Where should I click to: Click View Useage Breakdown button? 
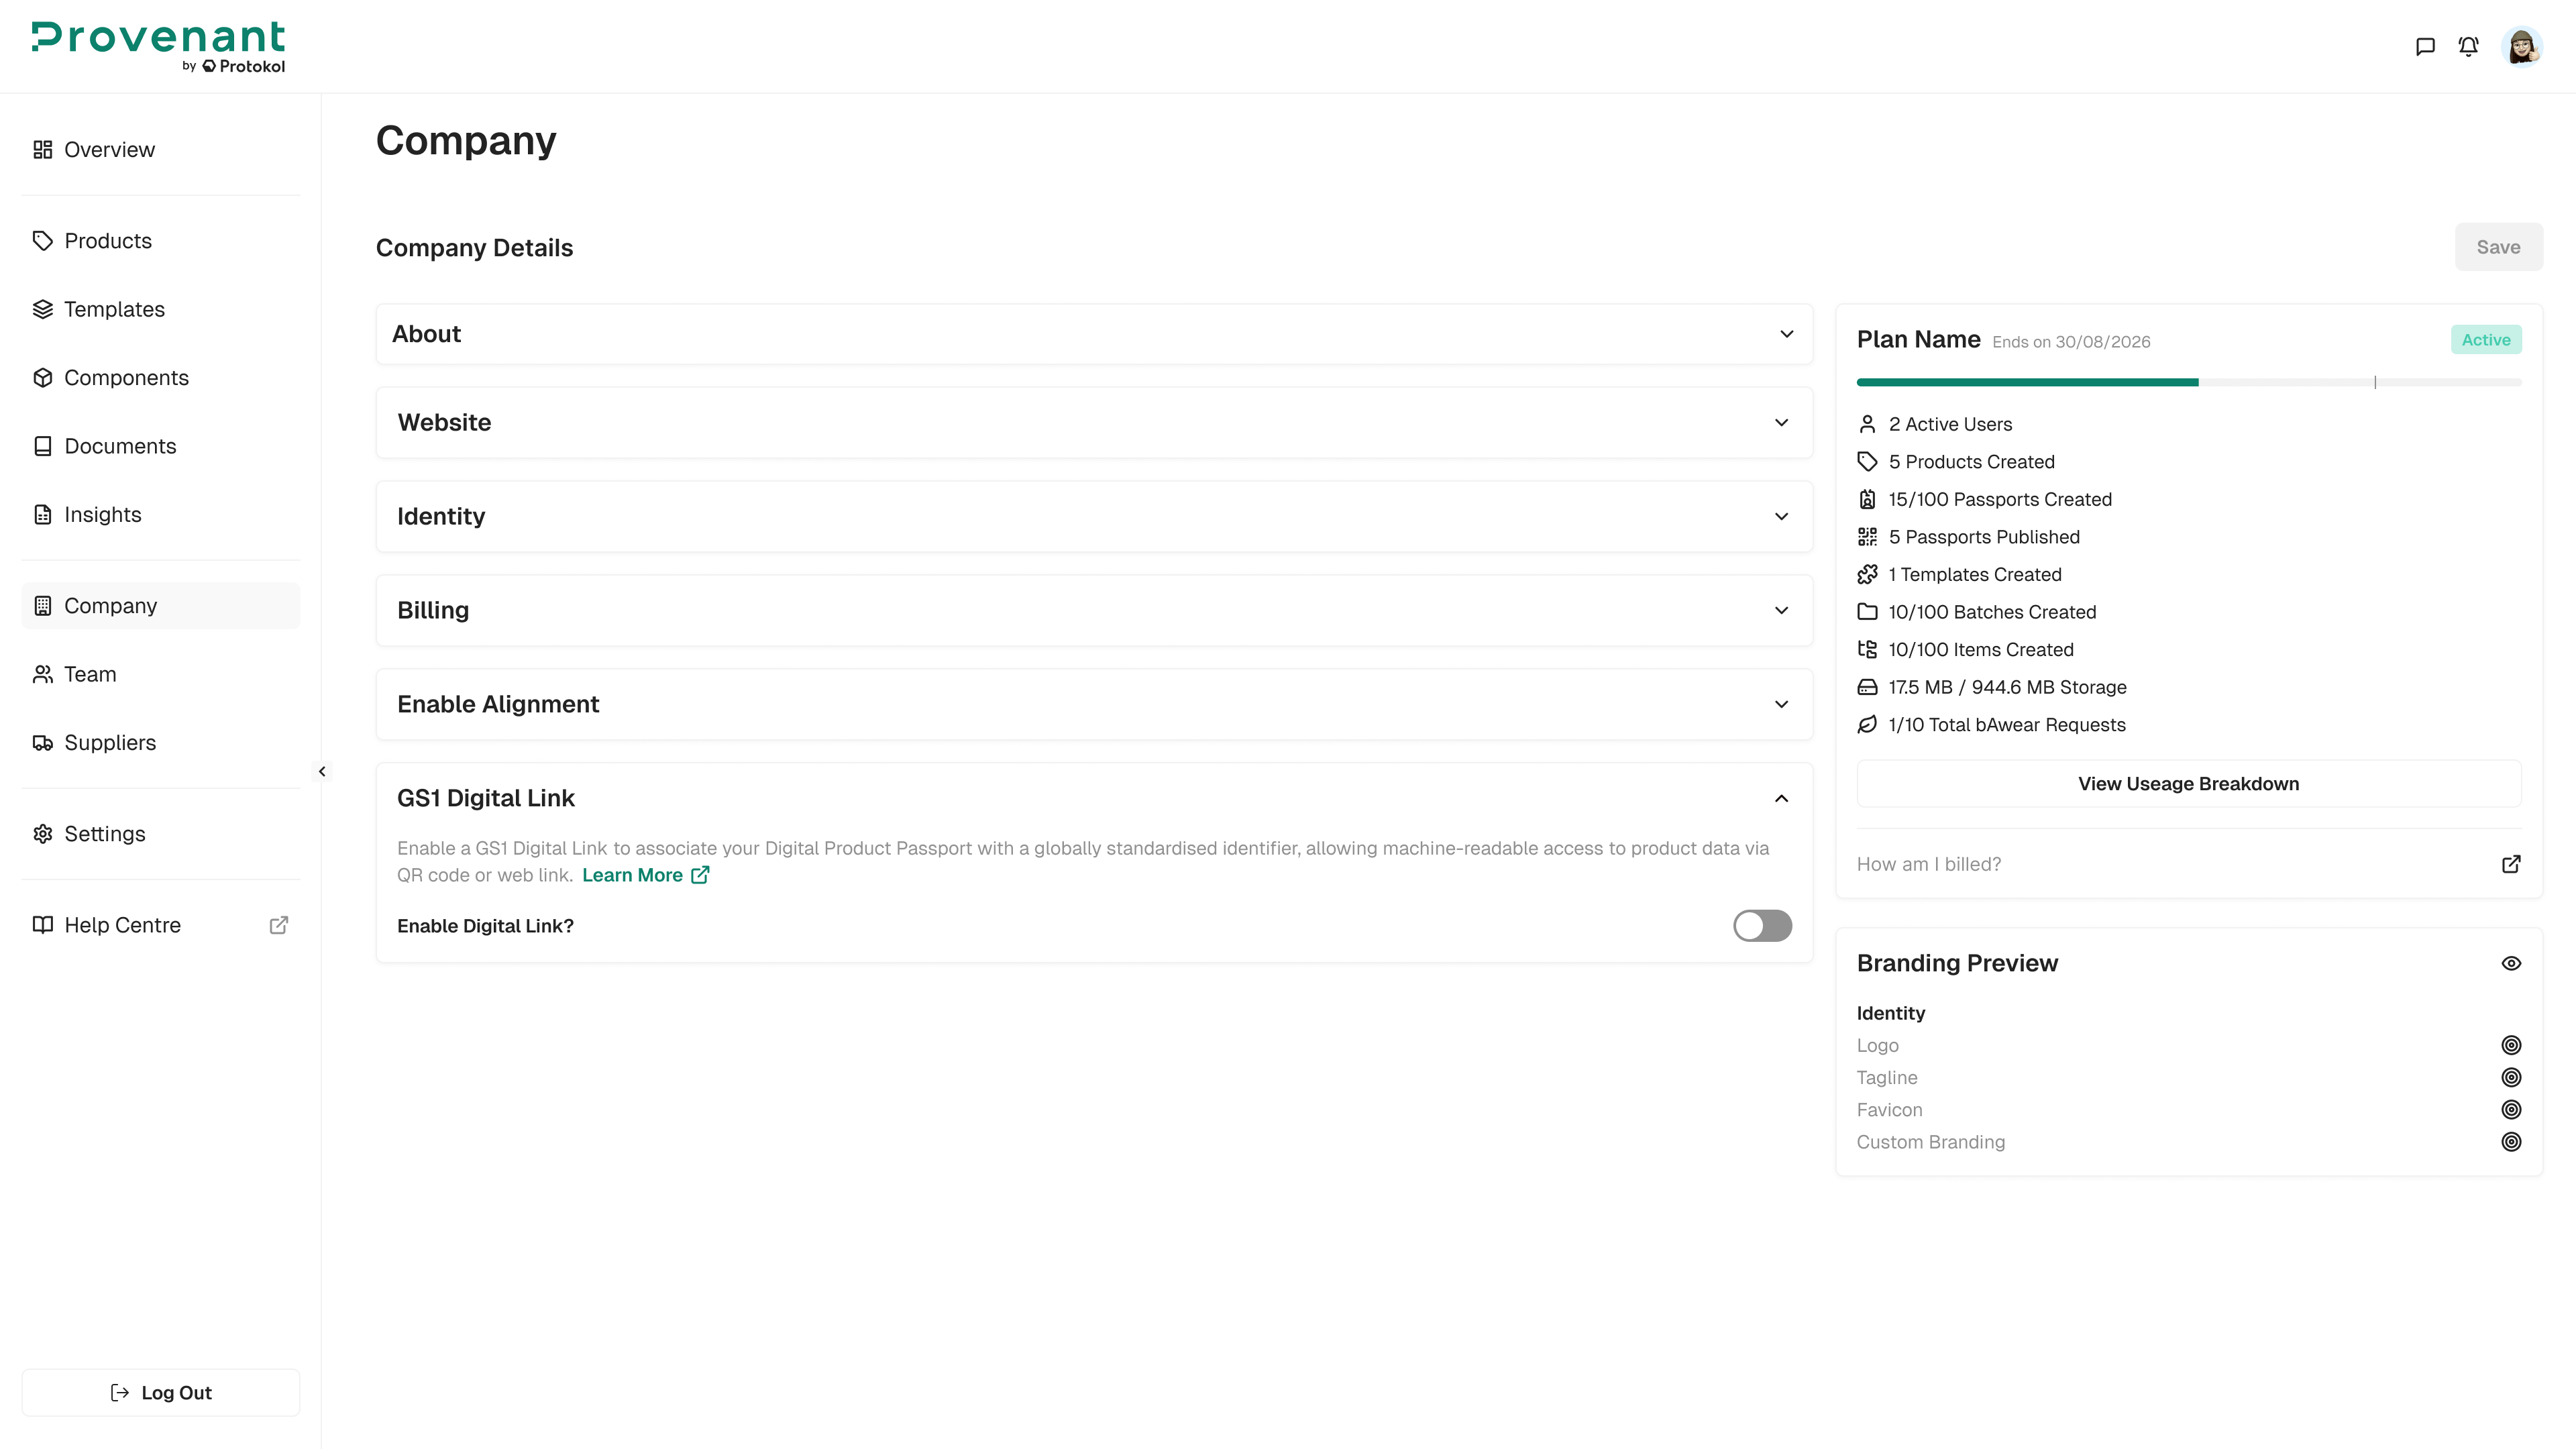(2188, 784)
